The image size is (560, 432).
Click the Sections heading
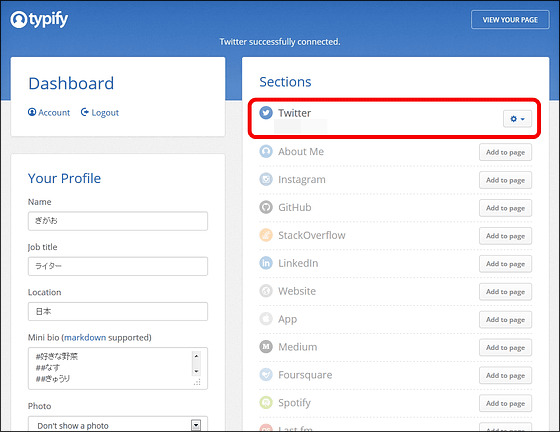(285, 82)
